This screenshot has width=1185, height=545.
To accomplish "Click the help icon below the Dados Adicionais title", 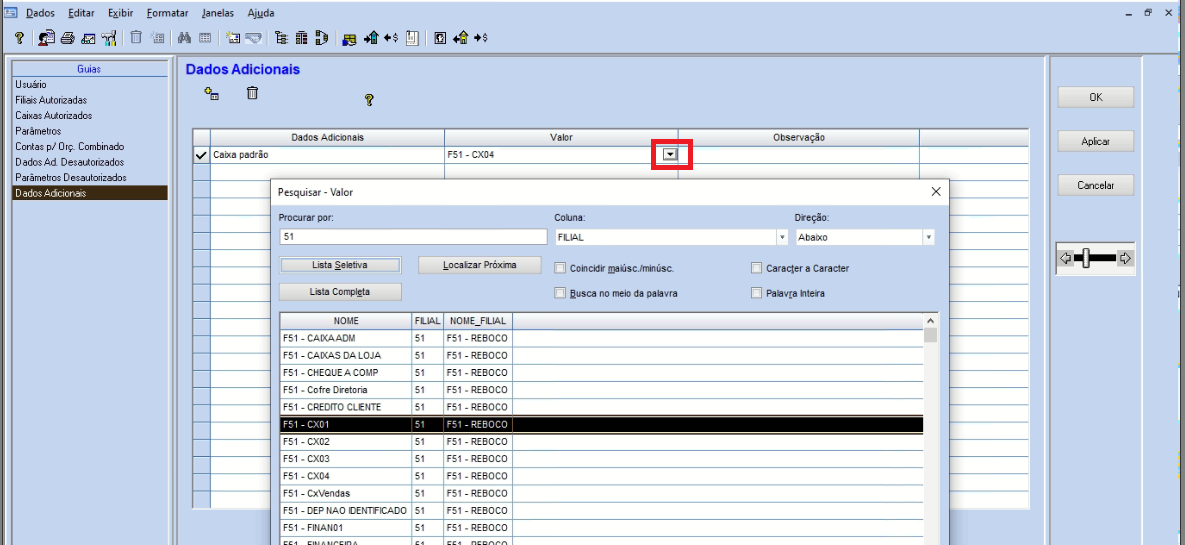I will [x=369, y=100].
